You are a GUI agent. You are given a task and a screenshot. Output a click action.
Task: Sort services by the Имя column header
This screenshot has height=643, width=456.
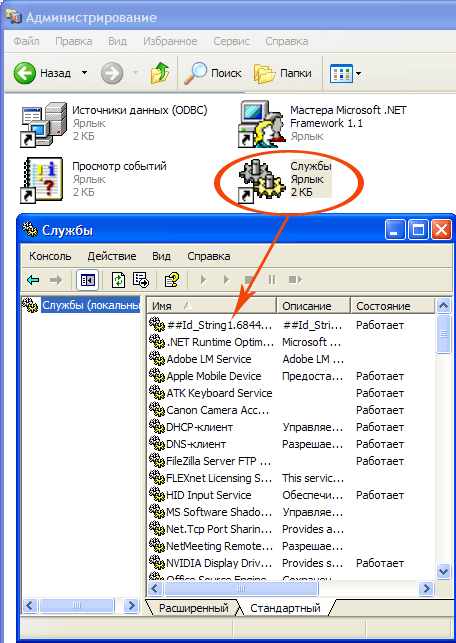point(212,306)
